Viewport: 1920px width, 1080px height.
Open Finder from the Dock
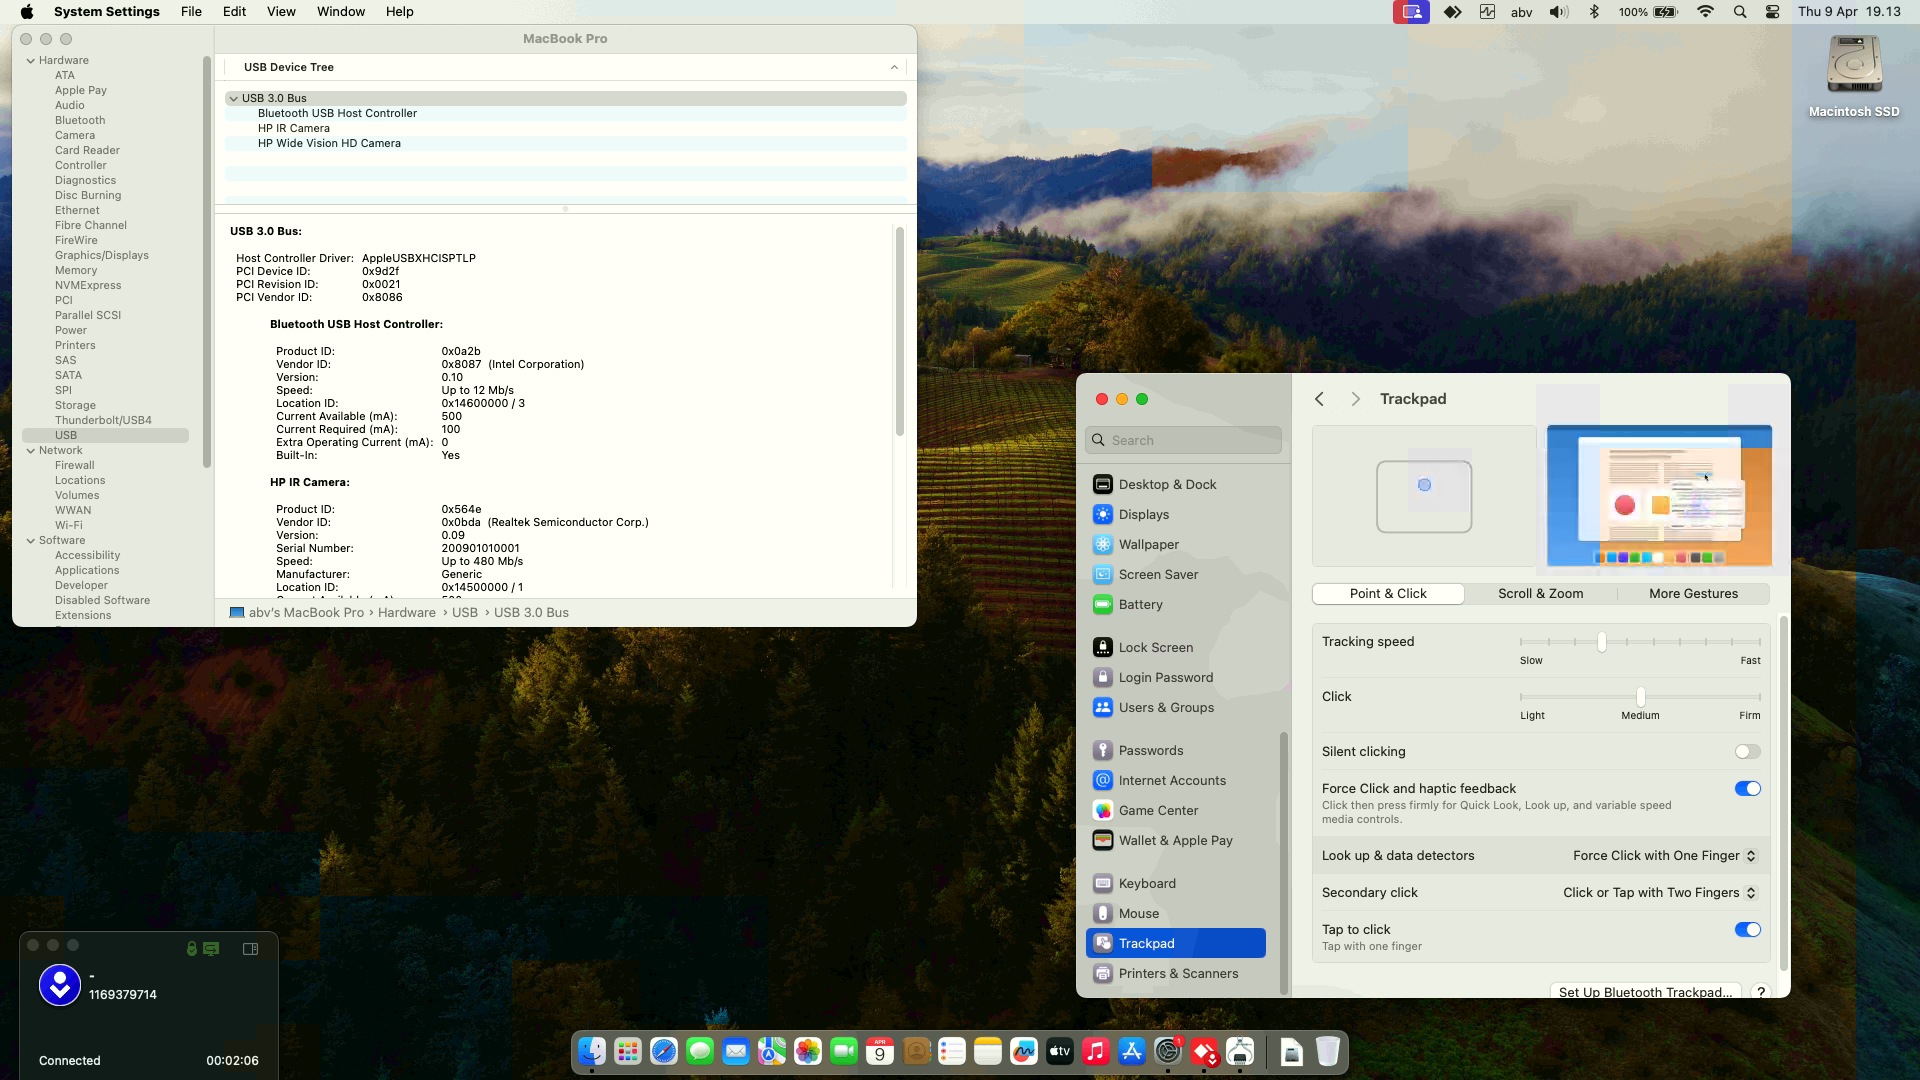click(592, 1051)
